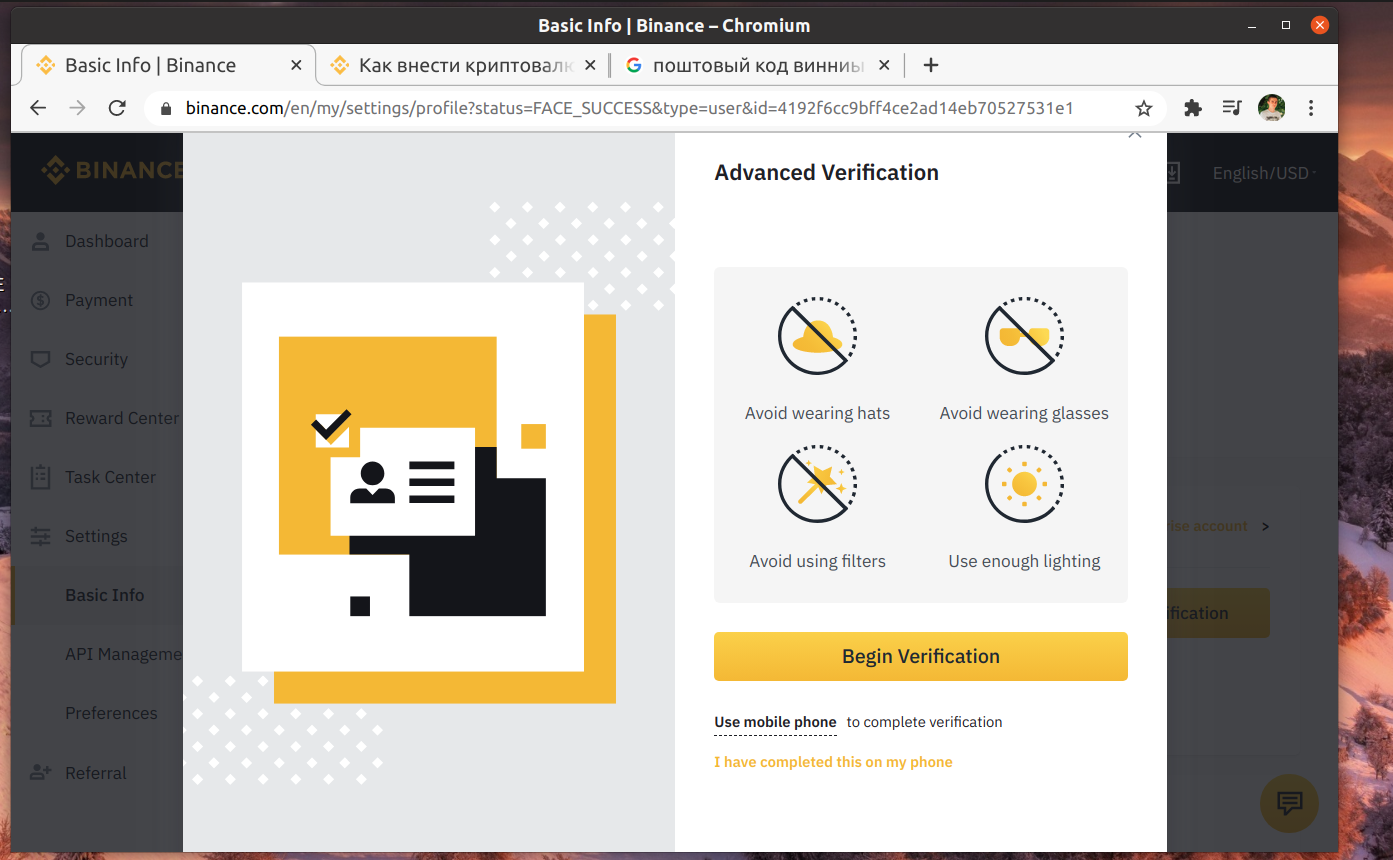Open the Chromium extensions puzzle icon

pyautogui.click(x=1192, y=108)
